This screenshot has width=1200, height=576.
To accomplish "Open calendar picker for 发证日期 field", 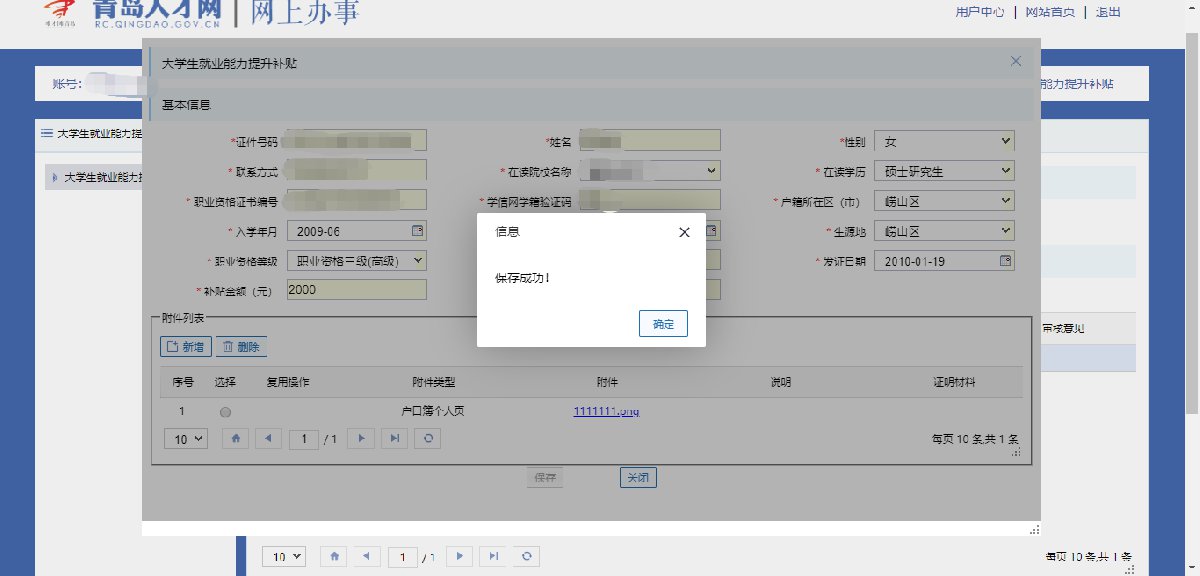I will pos(1005,261).
